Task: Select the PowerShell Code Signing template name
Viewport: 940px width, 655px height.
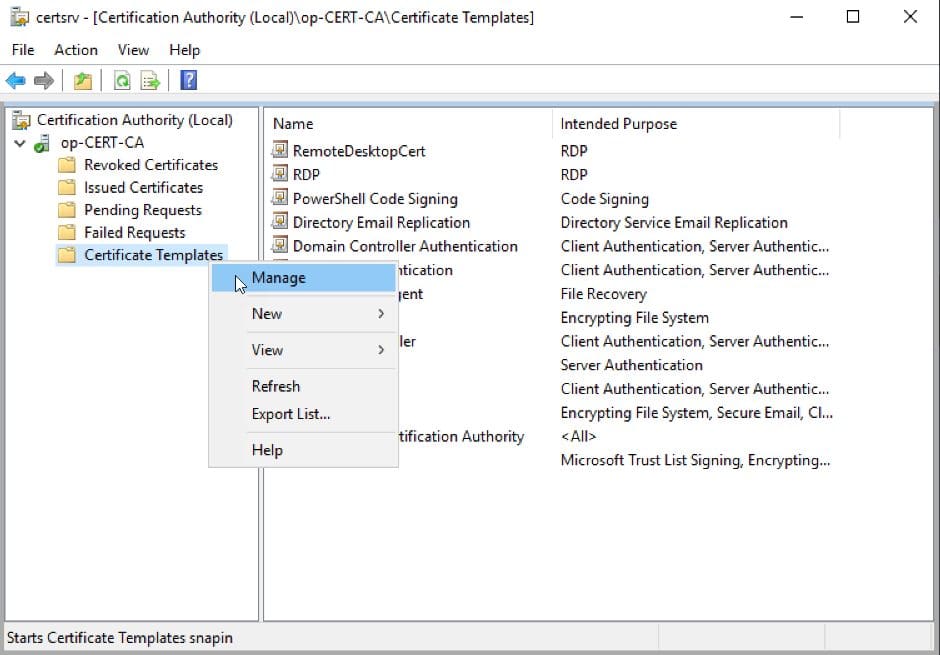Action: [375, 199]
